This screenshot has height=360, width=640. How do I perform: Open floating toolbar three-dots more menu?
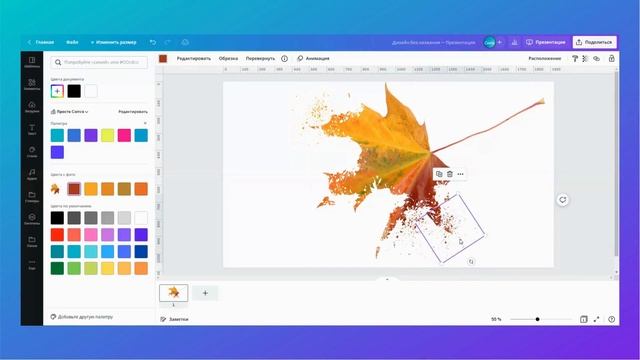[460, 174]
